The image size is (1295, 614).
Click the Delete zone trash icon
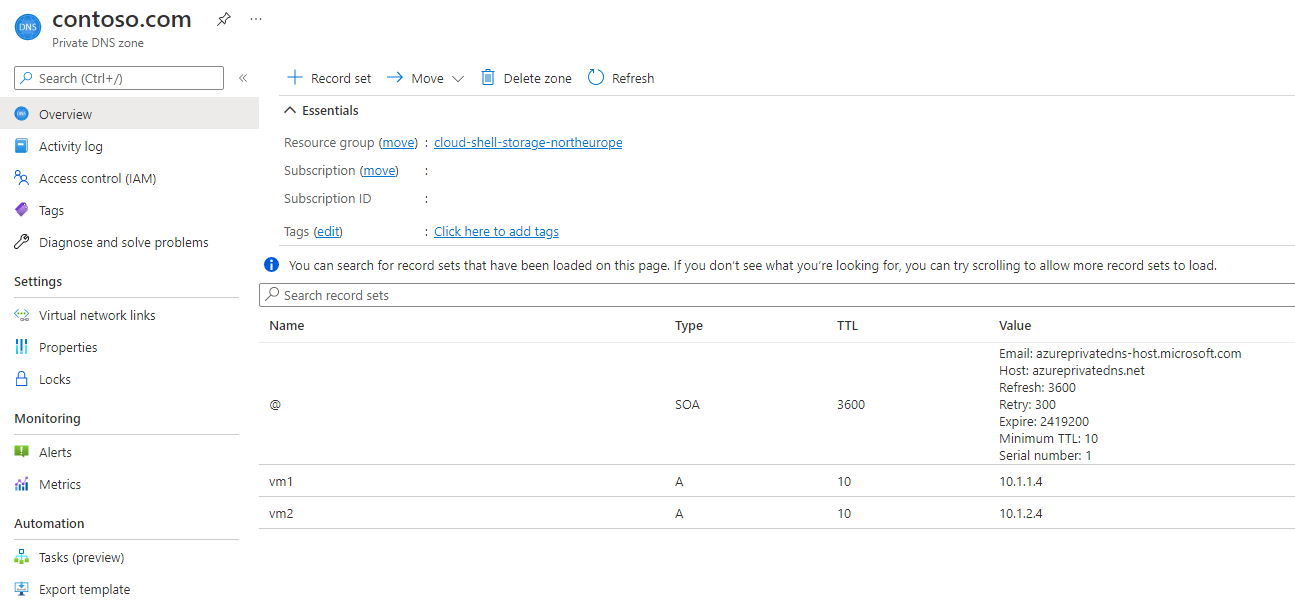point(488,77)
